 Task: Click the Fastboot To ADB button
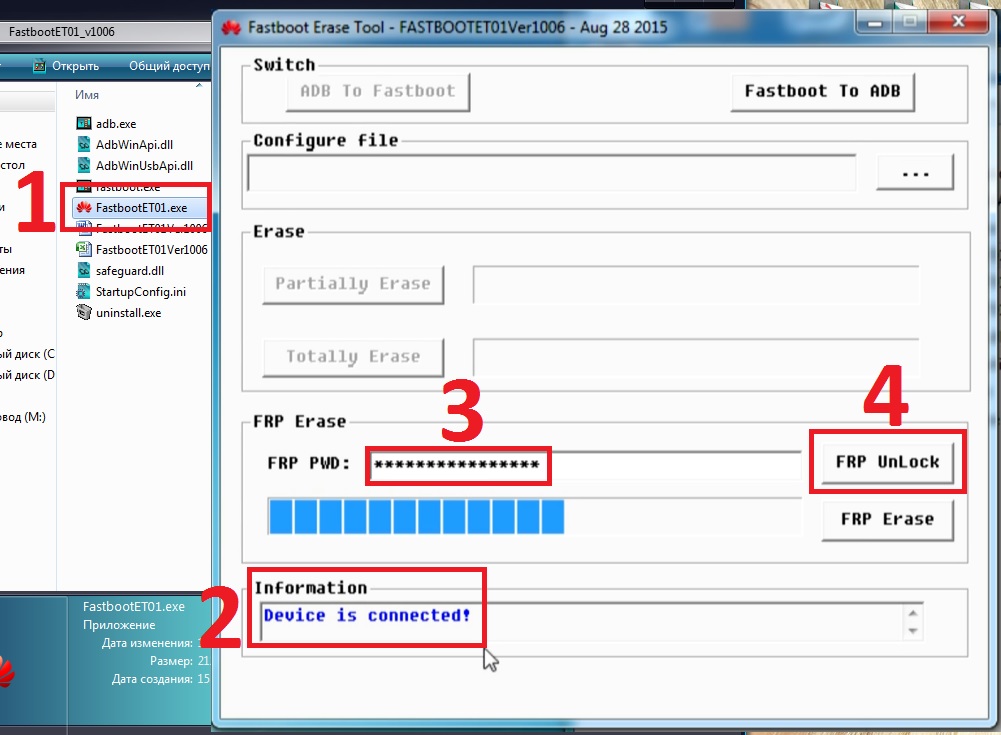(x=822, y=92)
